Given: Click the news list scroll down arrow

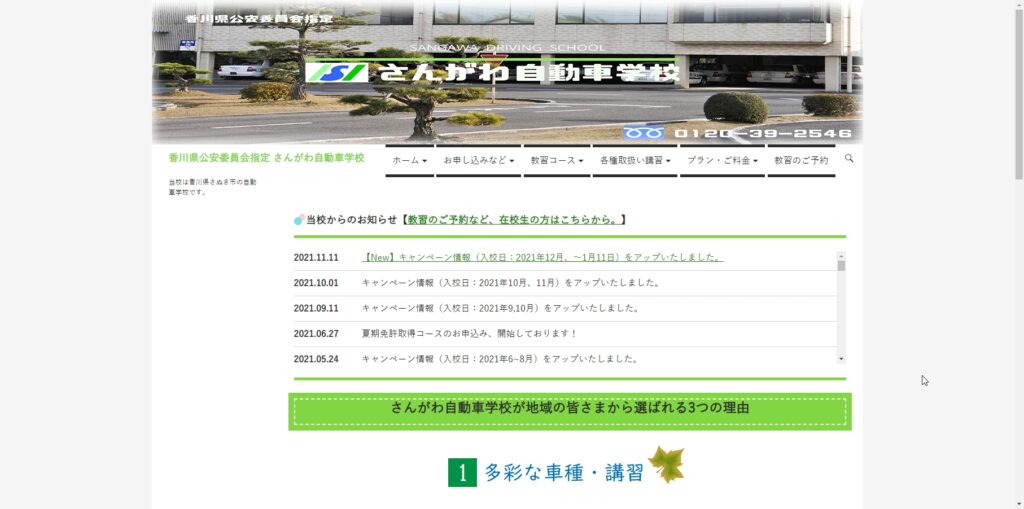Looking at the screenshot, I should [x=841, y=359].
